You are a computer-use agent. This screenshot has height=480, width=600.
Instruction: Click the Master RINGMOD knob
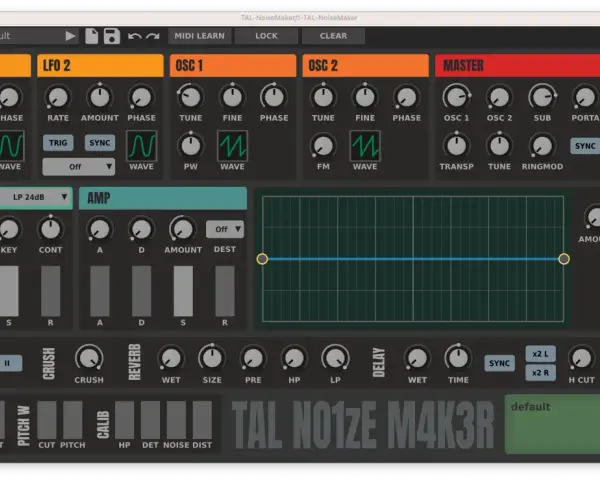pyautogui.click(x=542, y=146)
